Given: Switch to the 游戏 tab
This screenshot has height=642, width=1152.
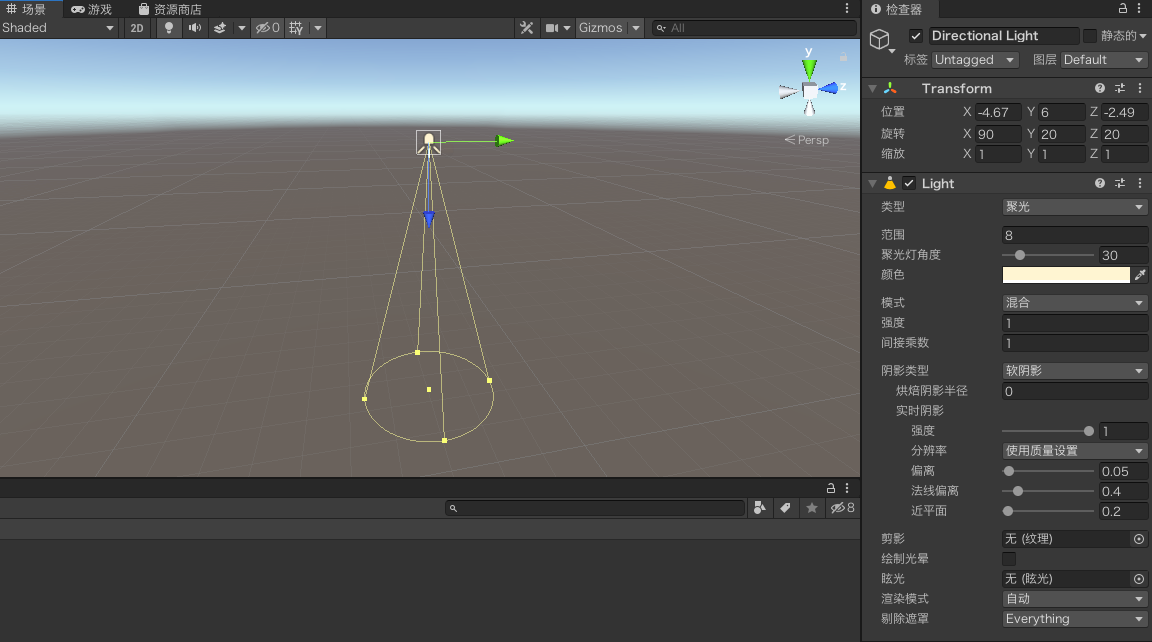Looking at the screenshot, I should [92, 9].
